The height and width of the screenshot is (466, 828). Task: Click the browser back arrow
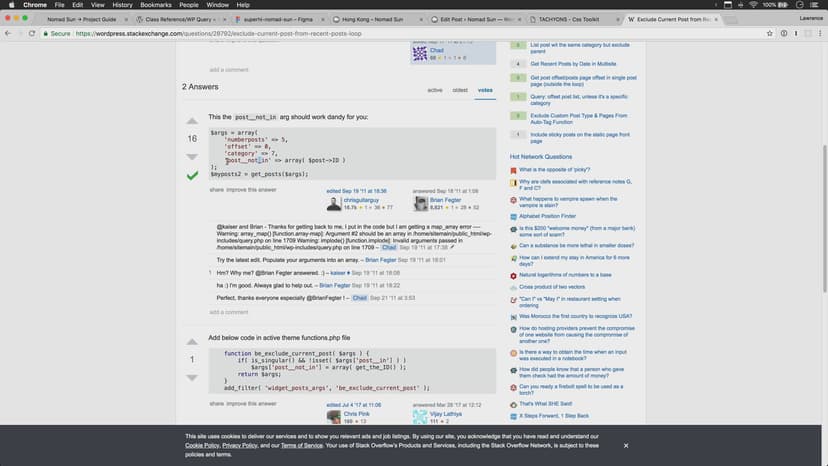click(8, 33)
